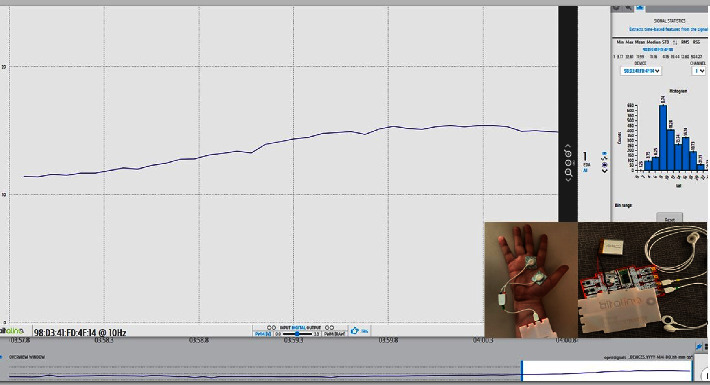Click the bitalino logo icon

12,332
